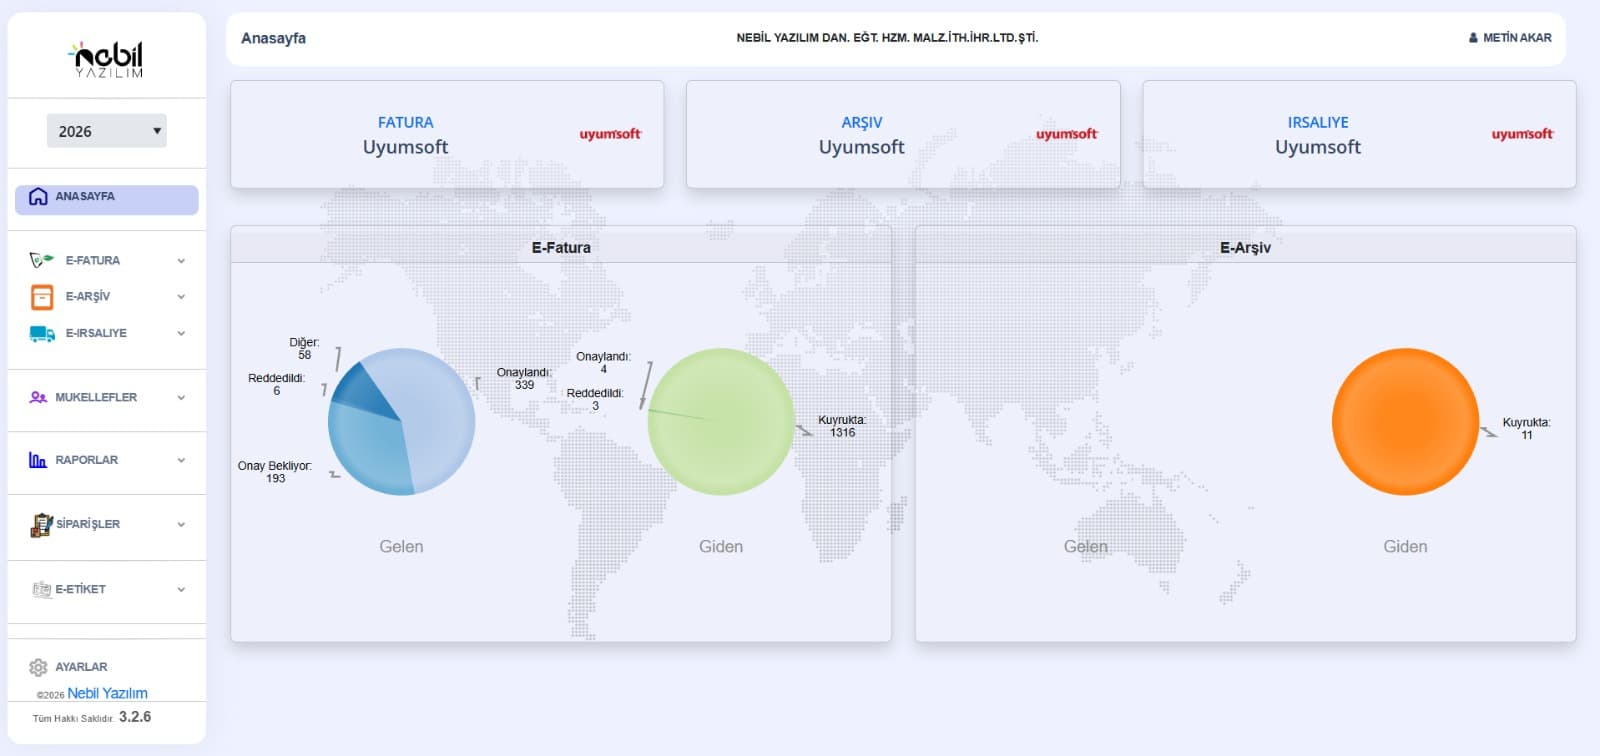Click the company name in header

887,38
